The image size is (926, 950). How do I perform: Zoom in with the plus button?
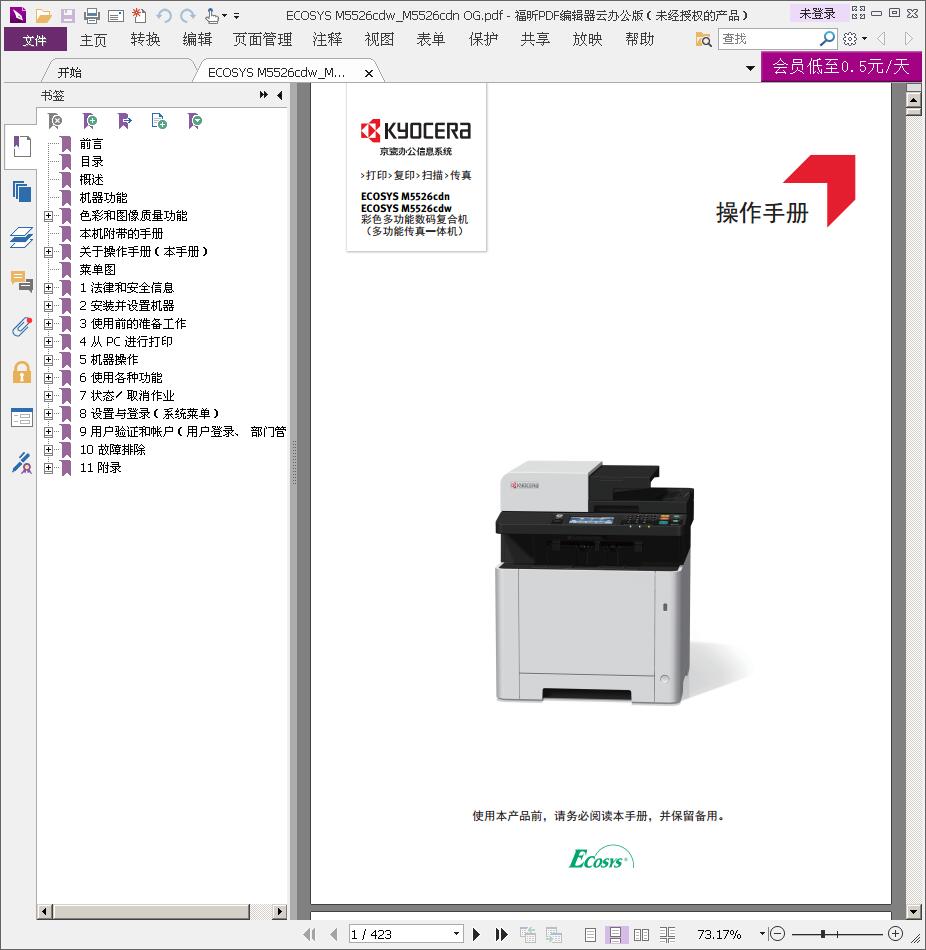click(895, 934)
